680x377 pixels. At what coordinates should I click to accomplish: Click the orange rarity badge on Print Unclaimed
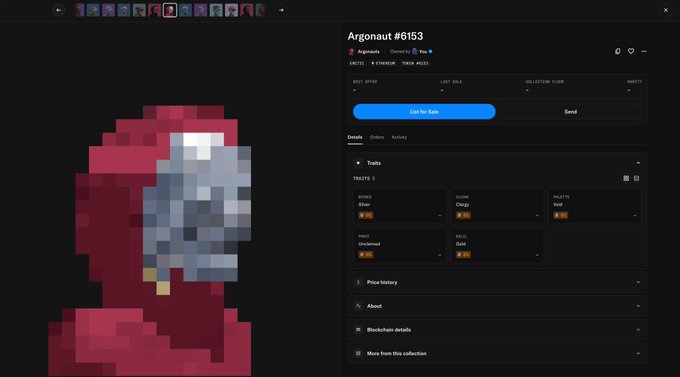(x=366, y=255)
